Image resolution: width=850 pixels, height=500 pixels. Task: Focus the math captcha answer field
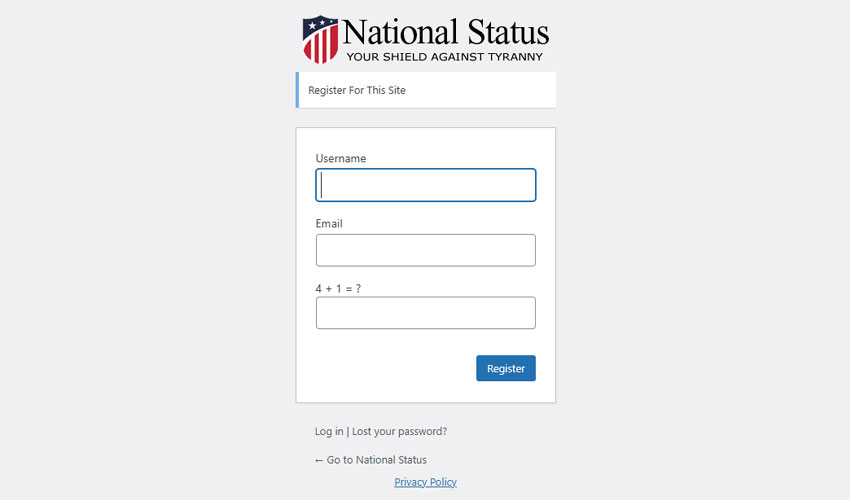(426, 312)
